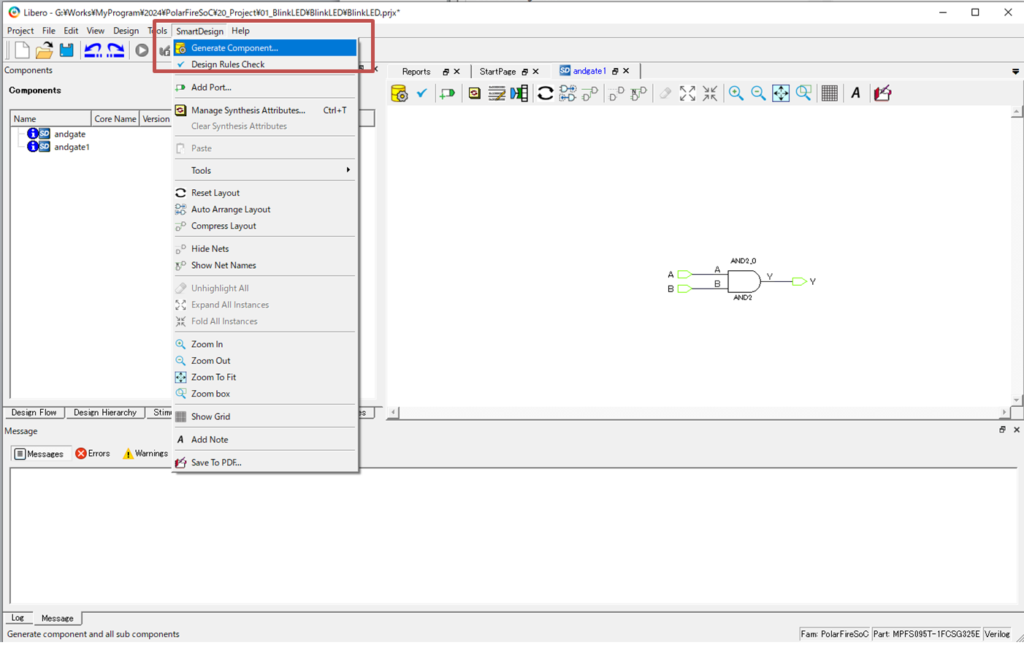Click the AND2 gate on the canvas
This screenshot has width=1024, height=645.
[x=743, y=281]
